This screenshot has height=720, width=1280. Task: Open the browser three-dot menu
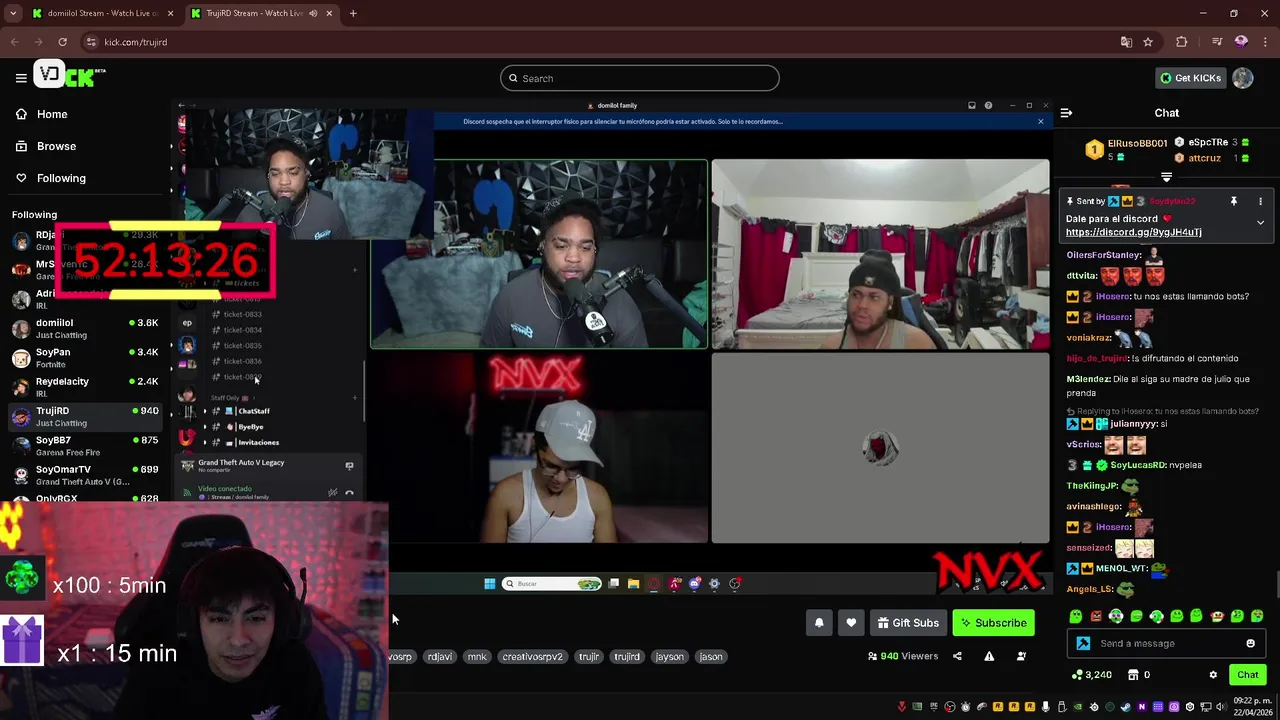pos(1264,42)
